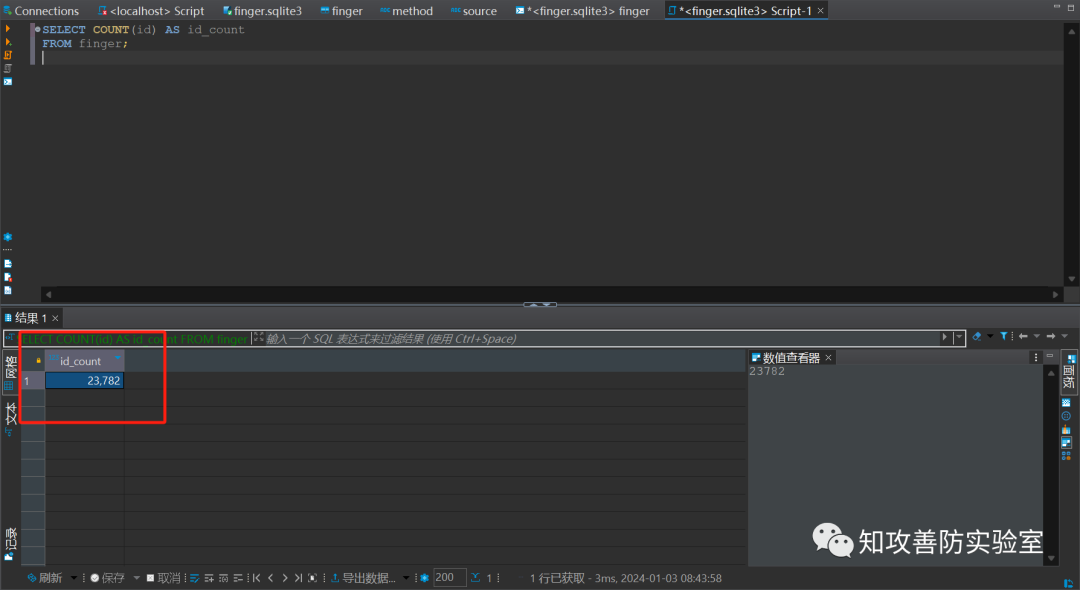Image resolution: width=1080 pixels, height=590 pixels.
Task: Open the <localhost> Script tab
Action: [x=151, y=11]
